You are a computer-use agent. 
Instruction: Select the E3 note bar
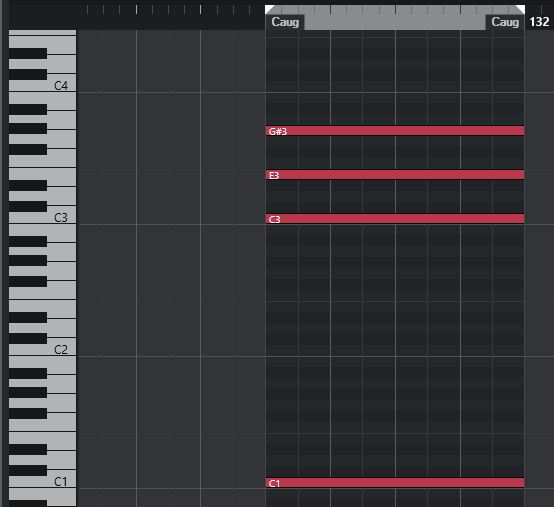pyautogui.click(x=395, y=175)
